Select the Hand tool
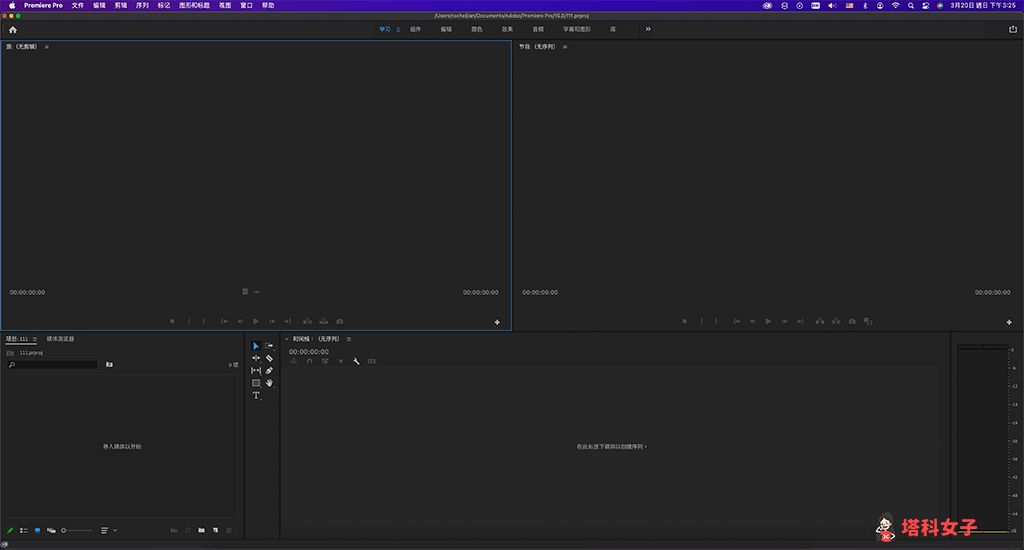Viewport: 1024px width, 550px height. [270, 383]
